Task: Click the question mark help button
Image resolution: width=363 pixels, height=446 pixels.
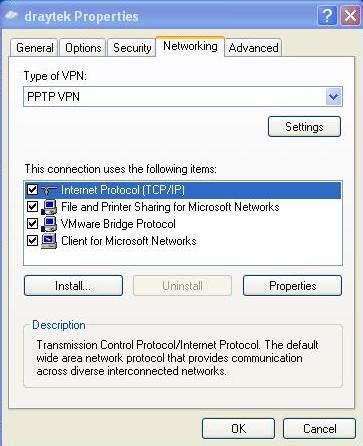Action: click(x=327, y=15)
